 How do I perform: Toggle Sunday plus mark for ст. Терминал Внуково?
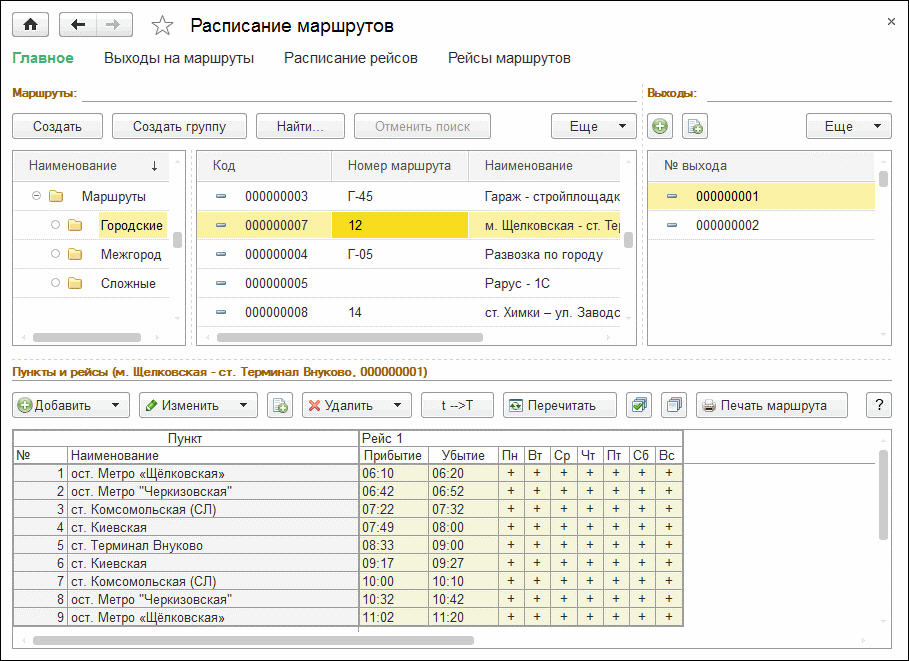pyautogui.click(x=668, y=545)
